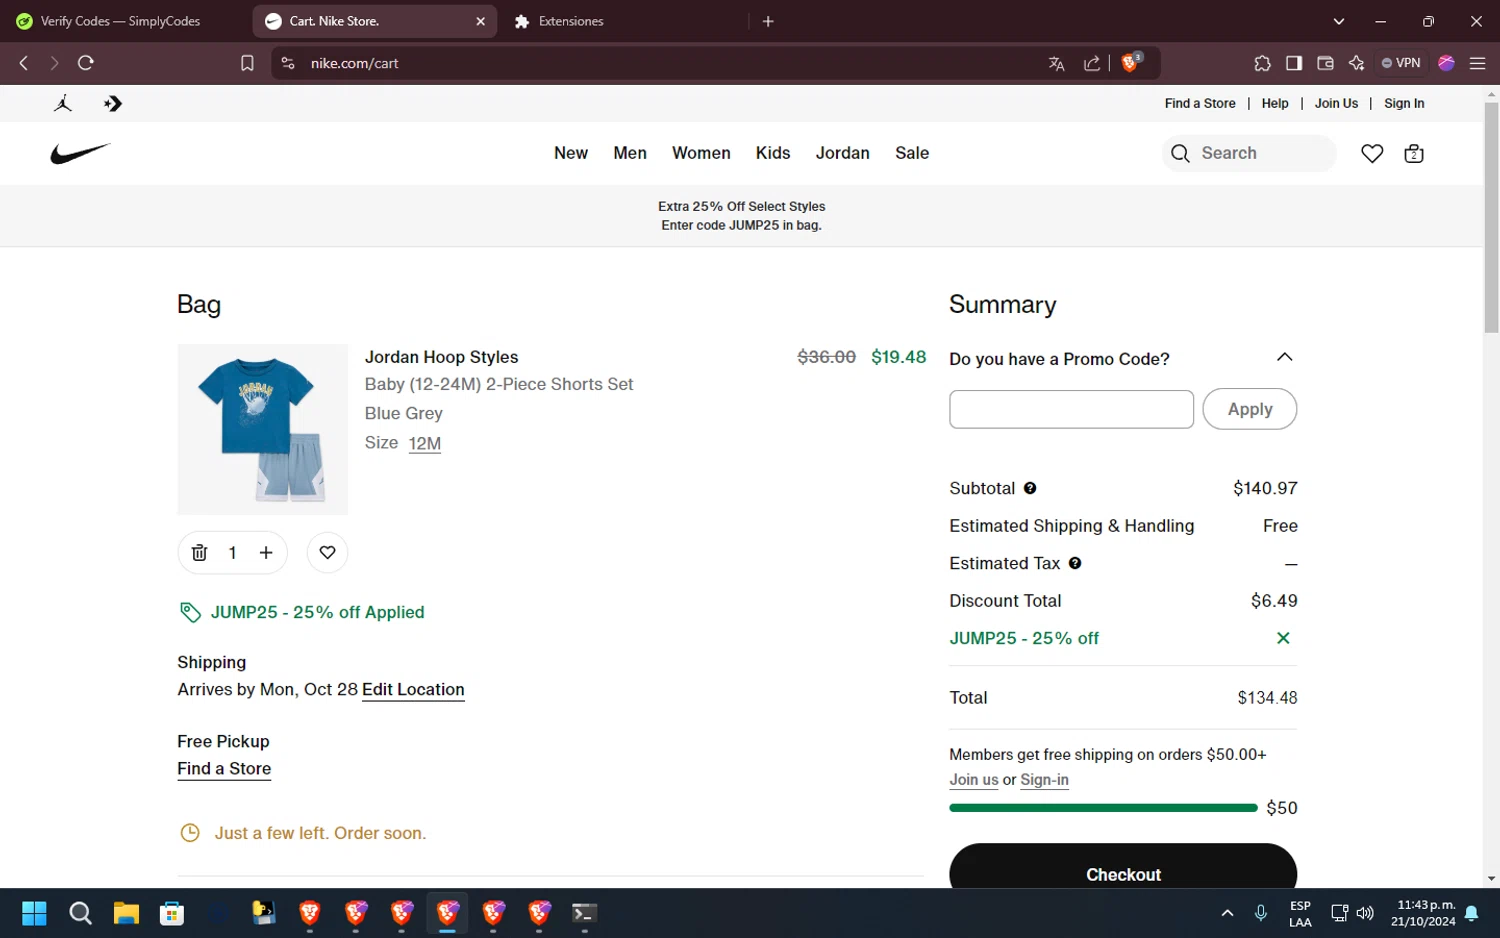This screenshot has width=1500, height=938.
Task: Click the Nike swoosh logo
Action: (80, 153)
